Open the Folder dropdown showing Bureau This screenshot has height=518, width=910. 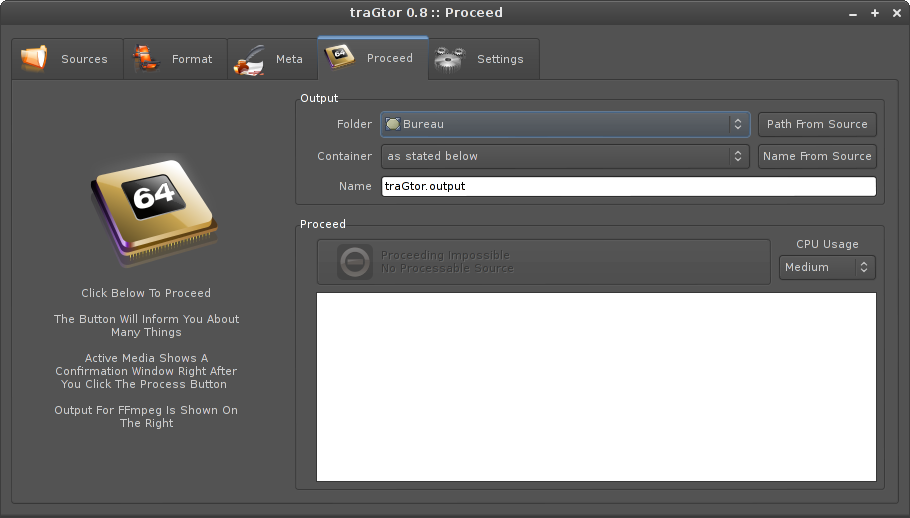(x=565, y=124)
